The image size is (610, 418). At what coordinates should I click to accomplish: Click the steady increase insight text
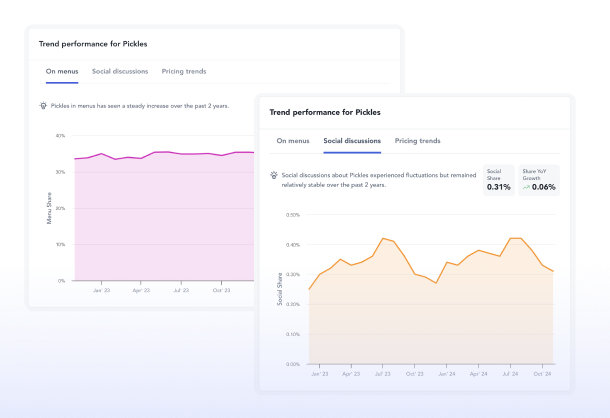140,106
